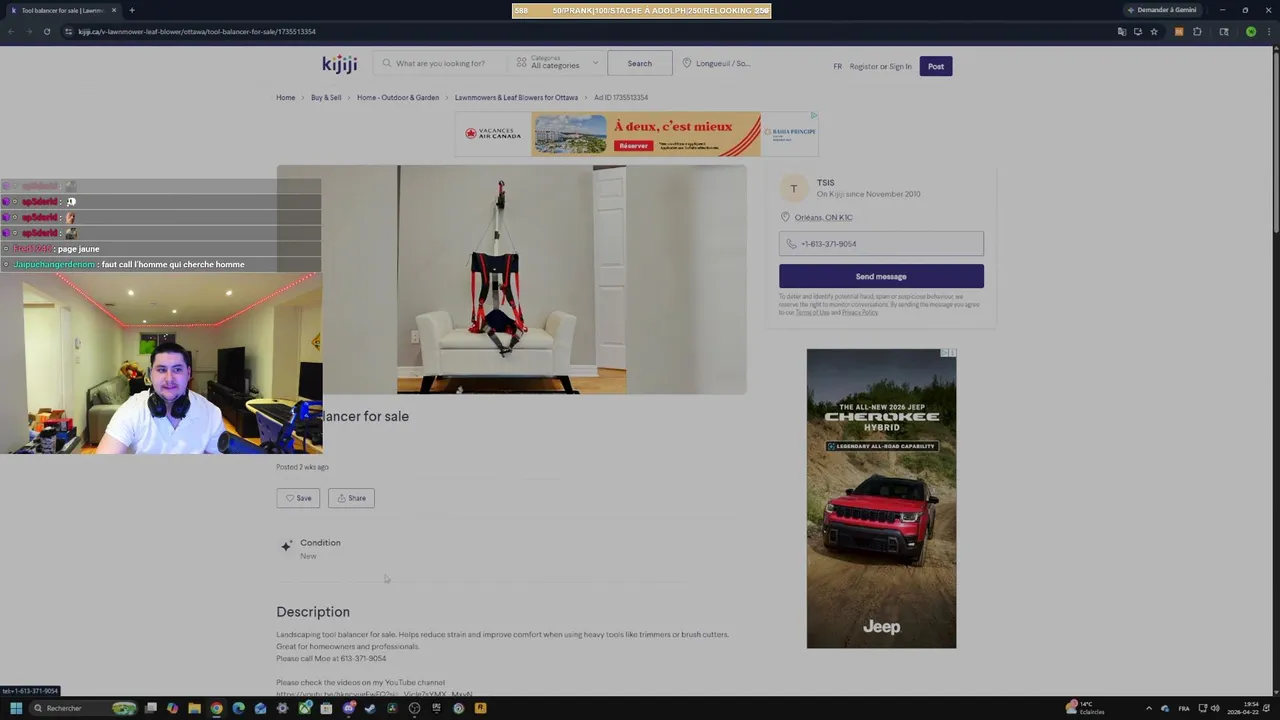Click the address bar URL
The width and height of the screenshot is (1280, 720).
(x=197, y=32)
